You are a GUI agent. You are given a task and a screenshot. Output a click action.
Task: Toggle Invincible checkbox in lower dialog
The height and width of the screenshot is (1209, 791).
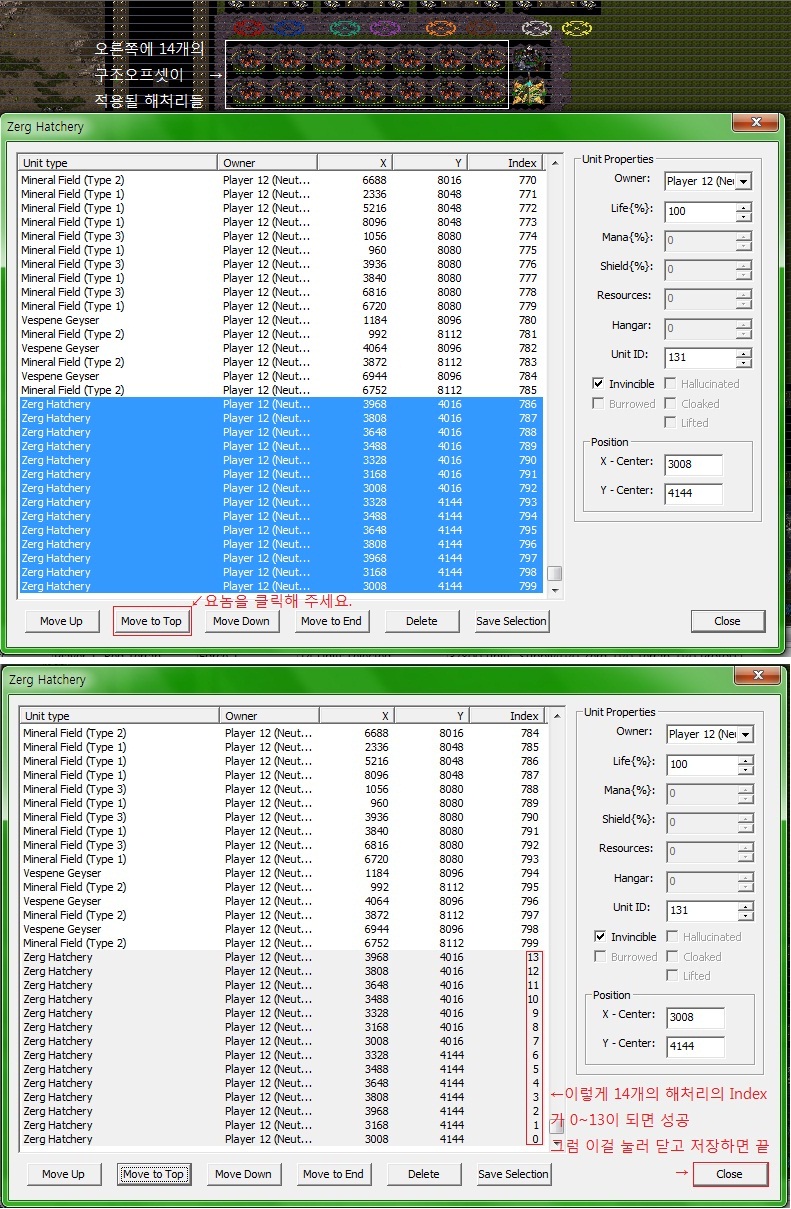(600, 937)
